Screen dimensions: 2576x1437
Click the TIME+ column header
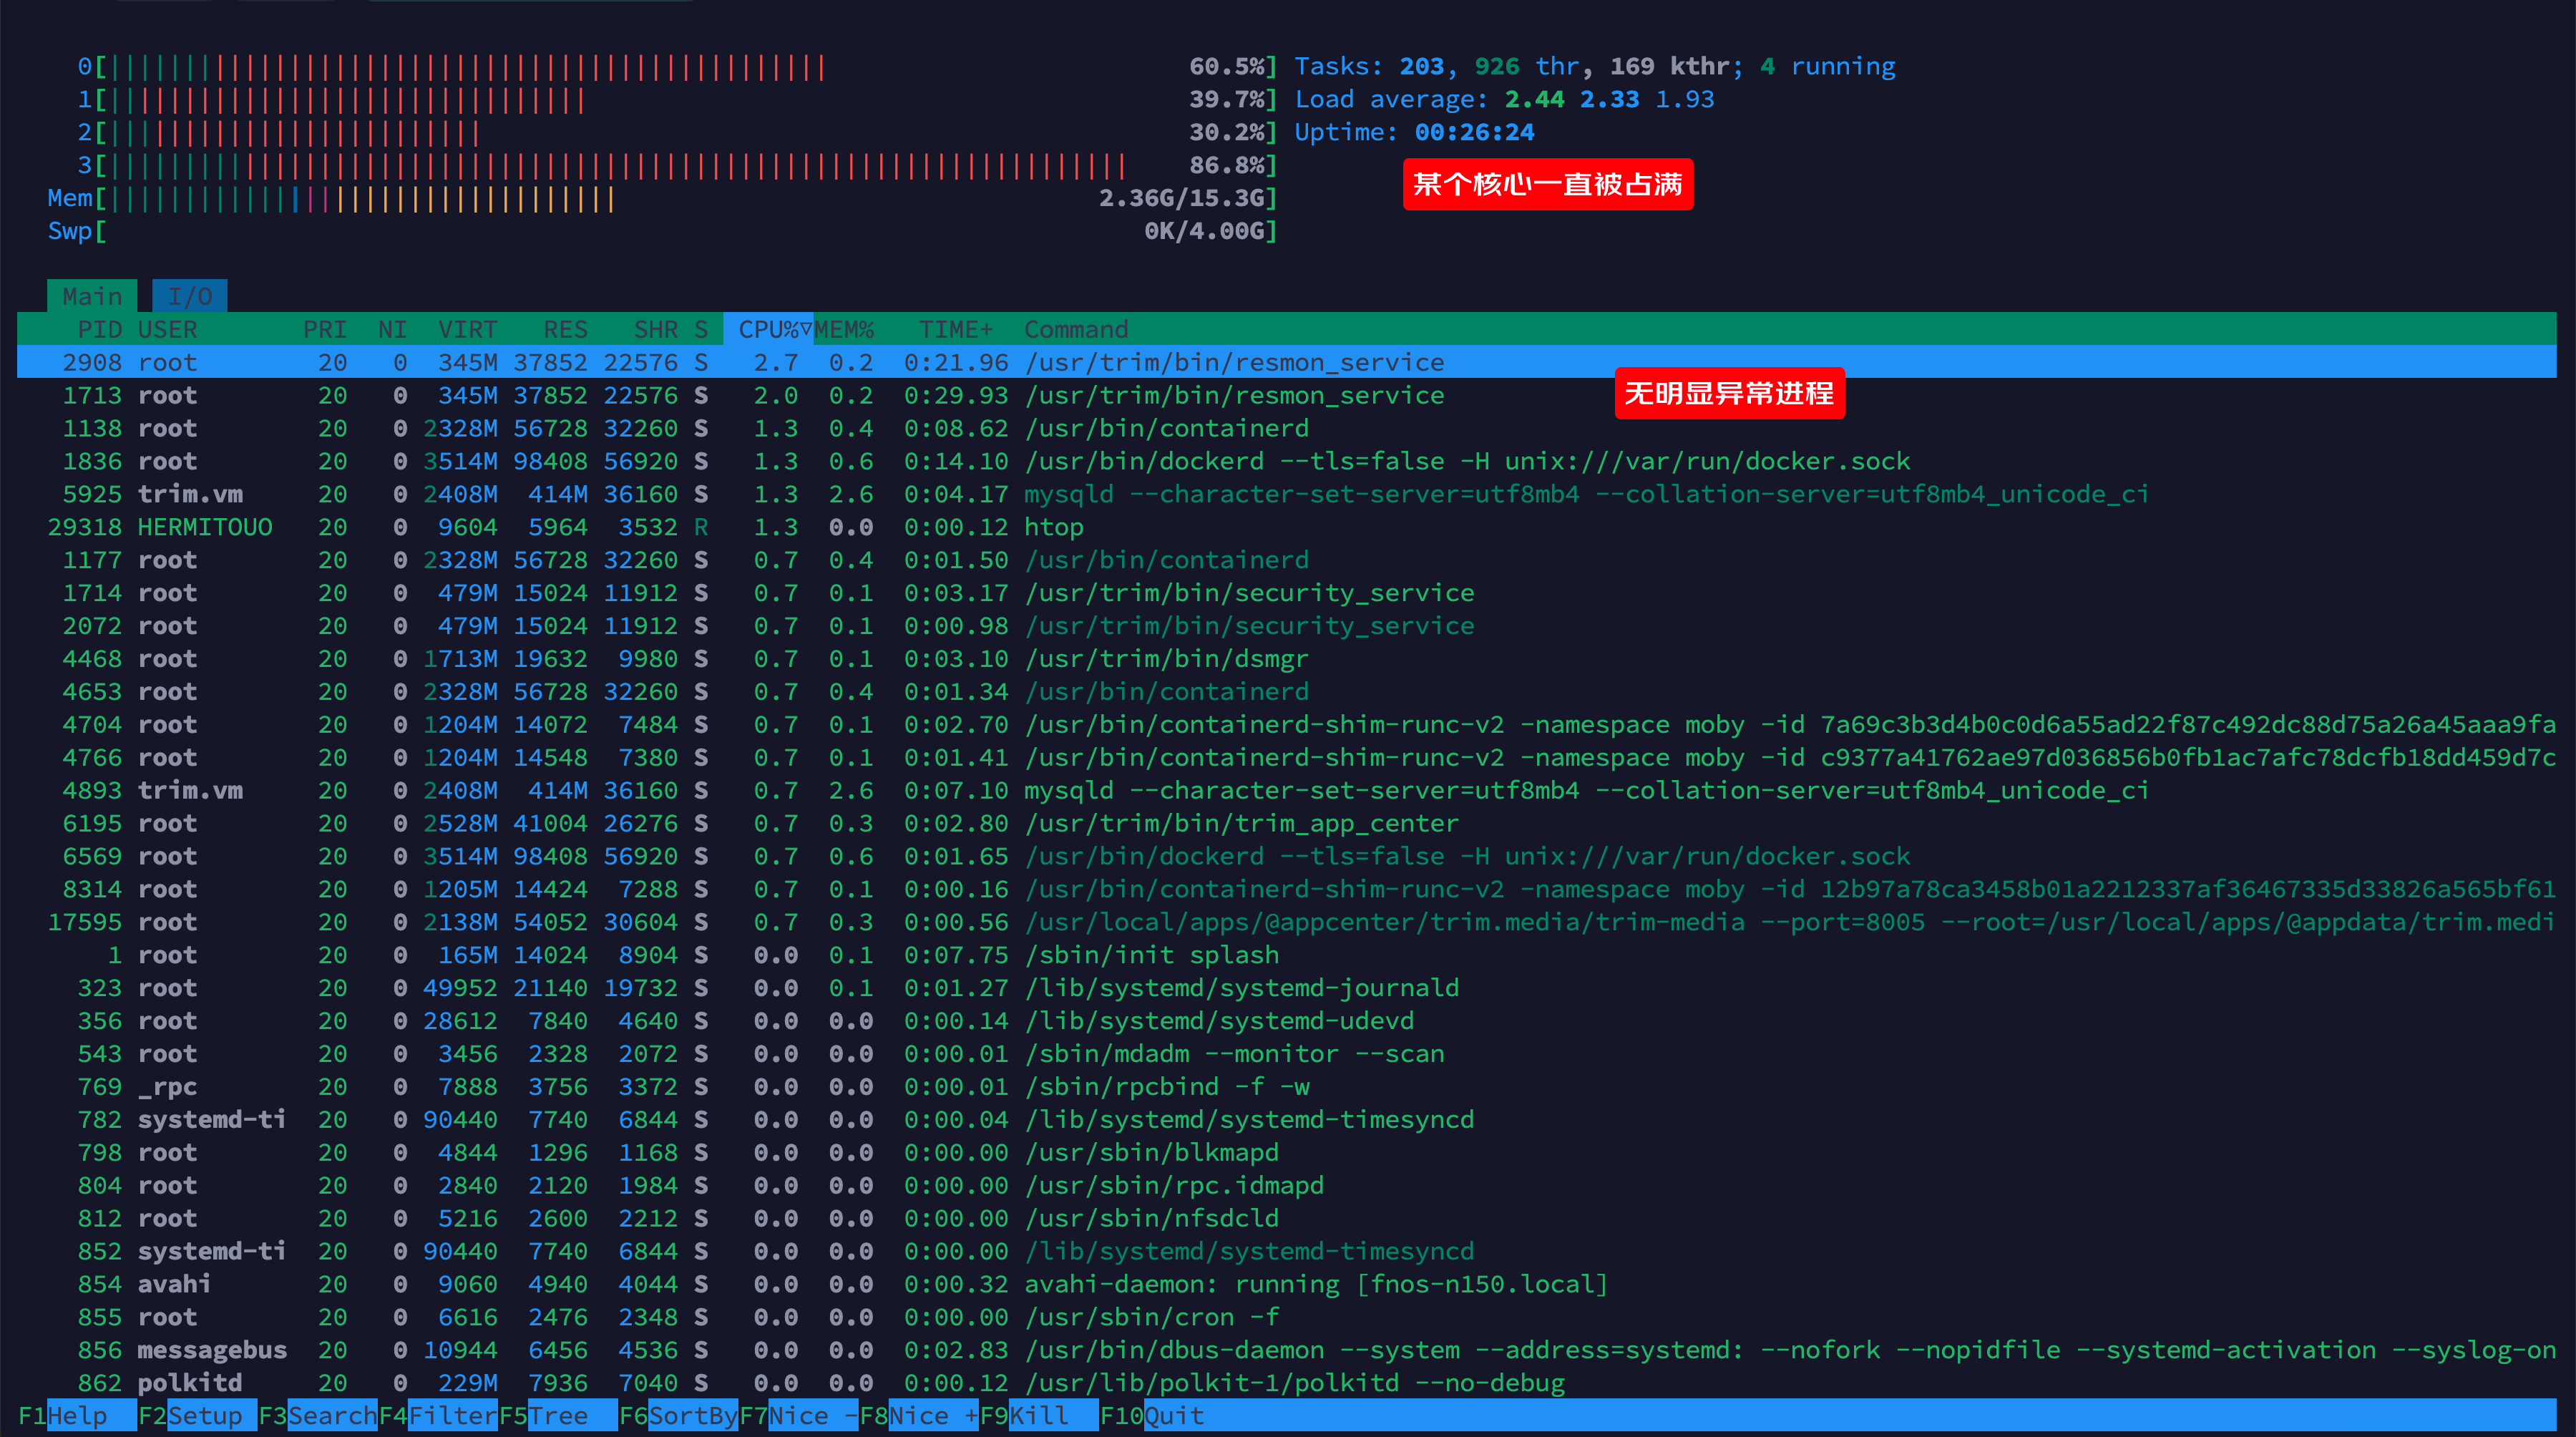[955, 329]
